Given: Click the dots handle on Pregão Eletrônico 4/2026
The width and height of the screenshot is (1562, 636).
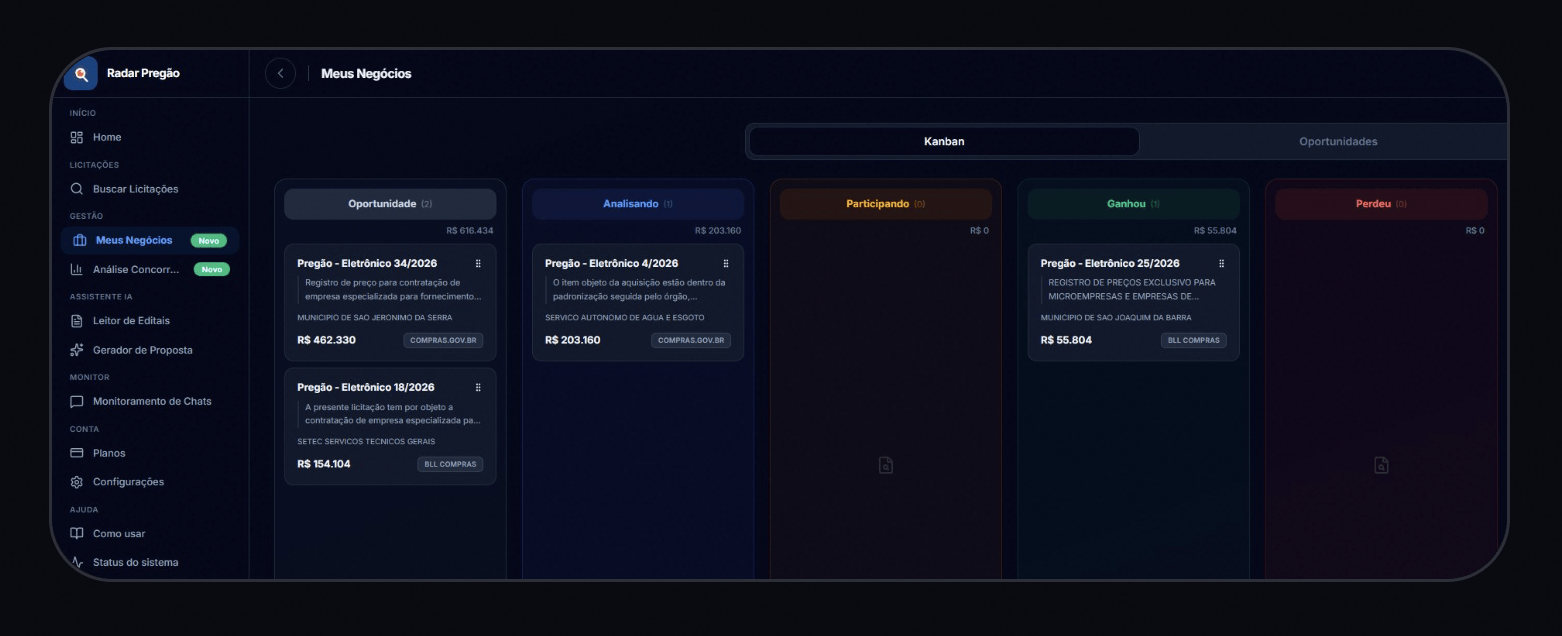Looking at the screenshot, I should pos(726,264).
